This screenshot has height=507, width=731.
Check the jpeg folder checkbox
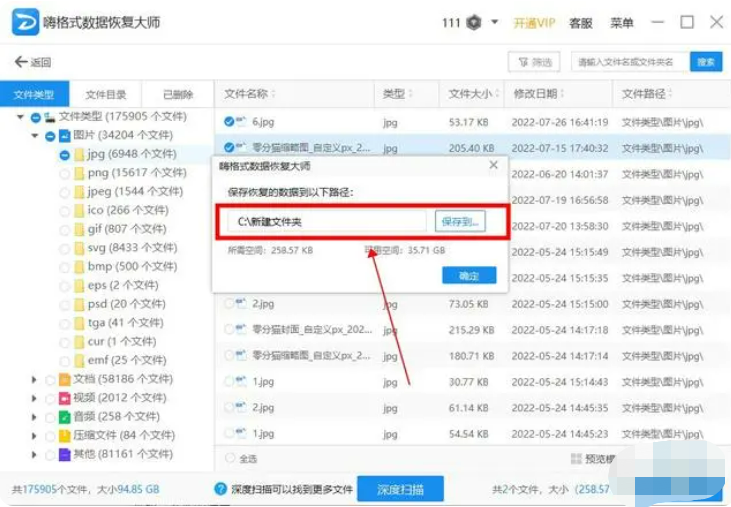coord(65,192)
